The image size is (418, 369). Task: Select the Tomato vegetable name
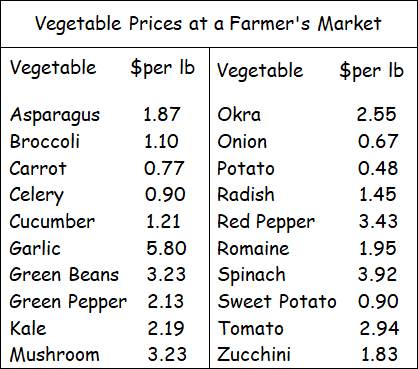tap(251, 328)
